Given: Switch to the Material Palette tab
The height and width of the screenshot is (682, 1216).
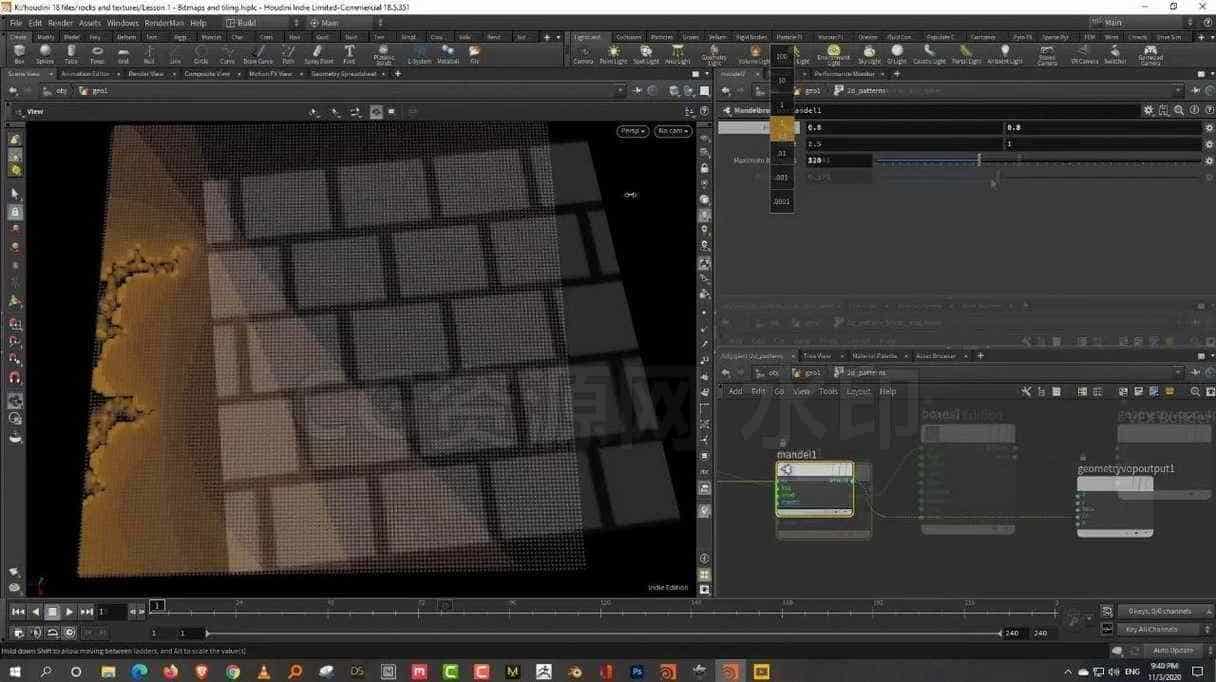Looking at the screenshot, I should [874, 356].
